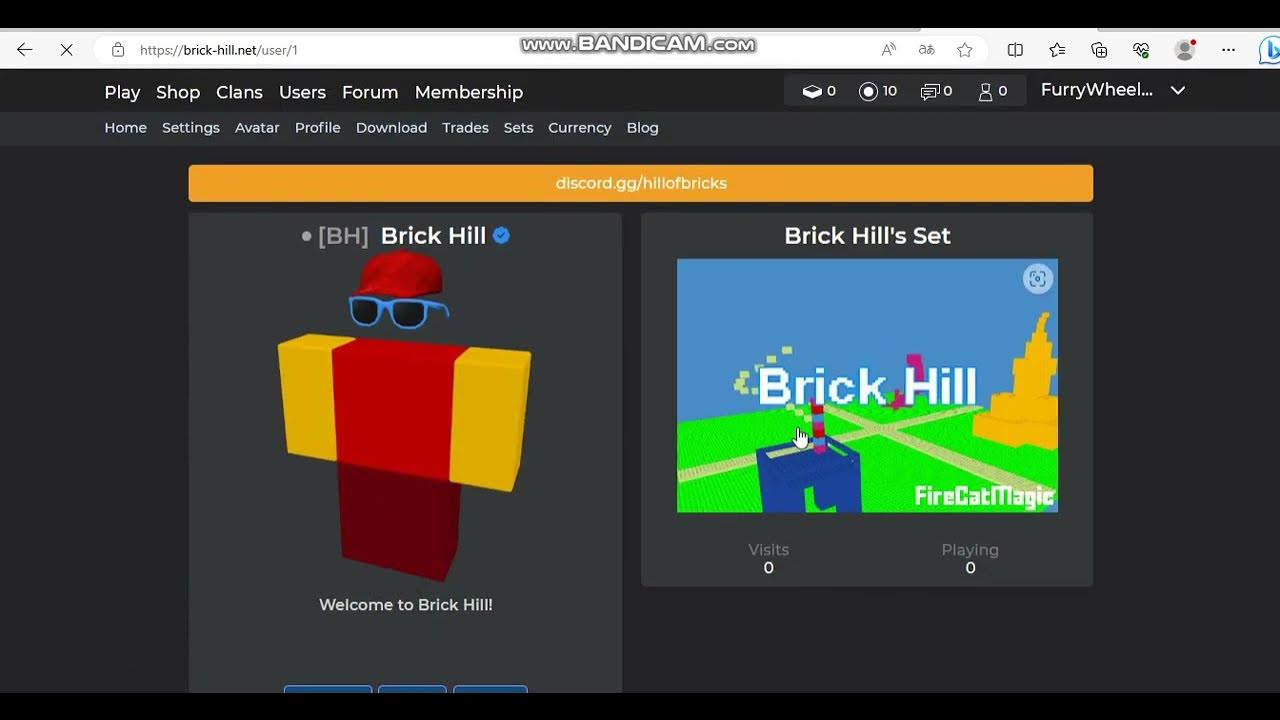The width and height of the screenshot is (1280, 720).
Task: Click the browser back arrow
Action: pyautogui.click(x=25, y=50)
